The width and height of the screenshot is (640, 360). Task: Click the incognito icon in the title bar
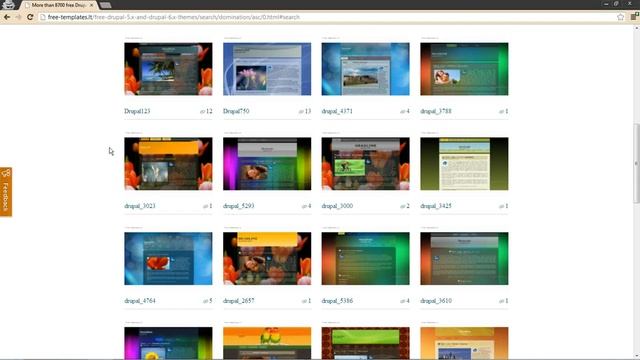coord(8,5)
